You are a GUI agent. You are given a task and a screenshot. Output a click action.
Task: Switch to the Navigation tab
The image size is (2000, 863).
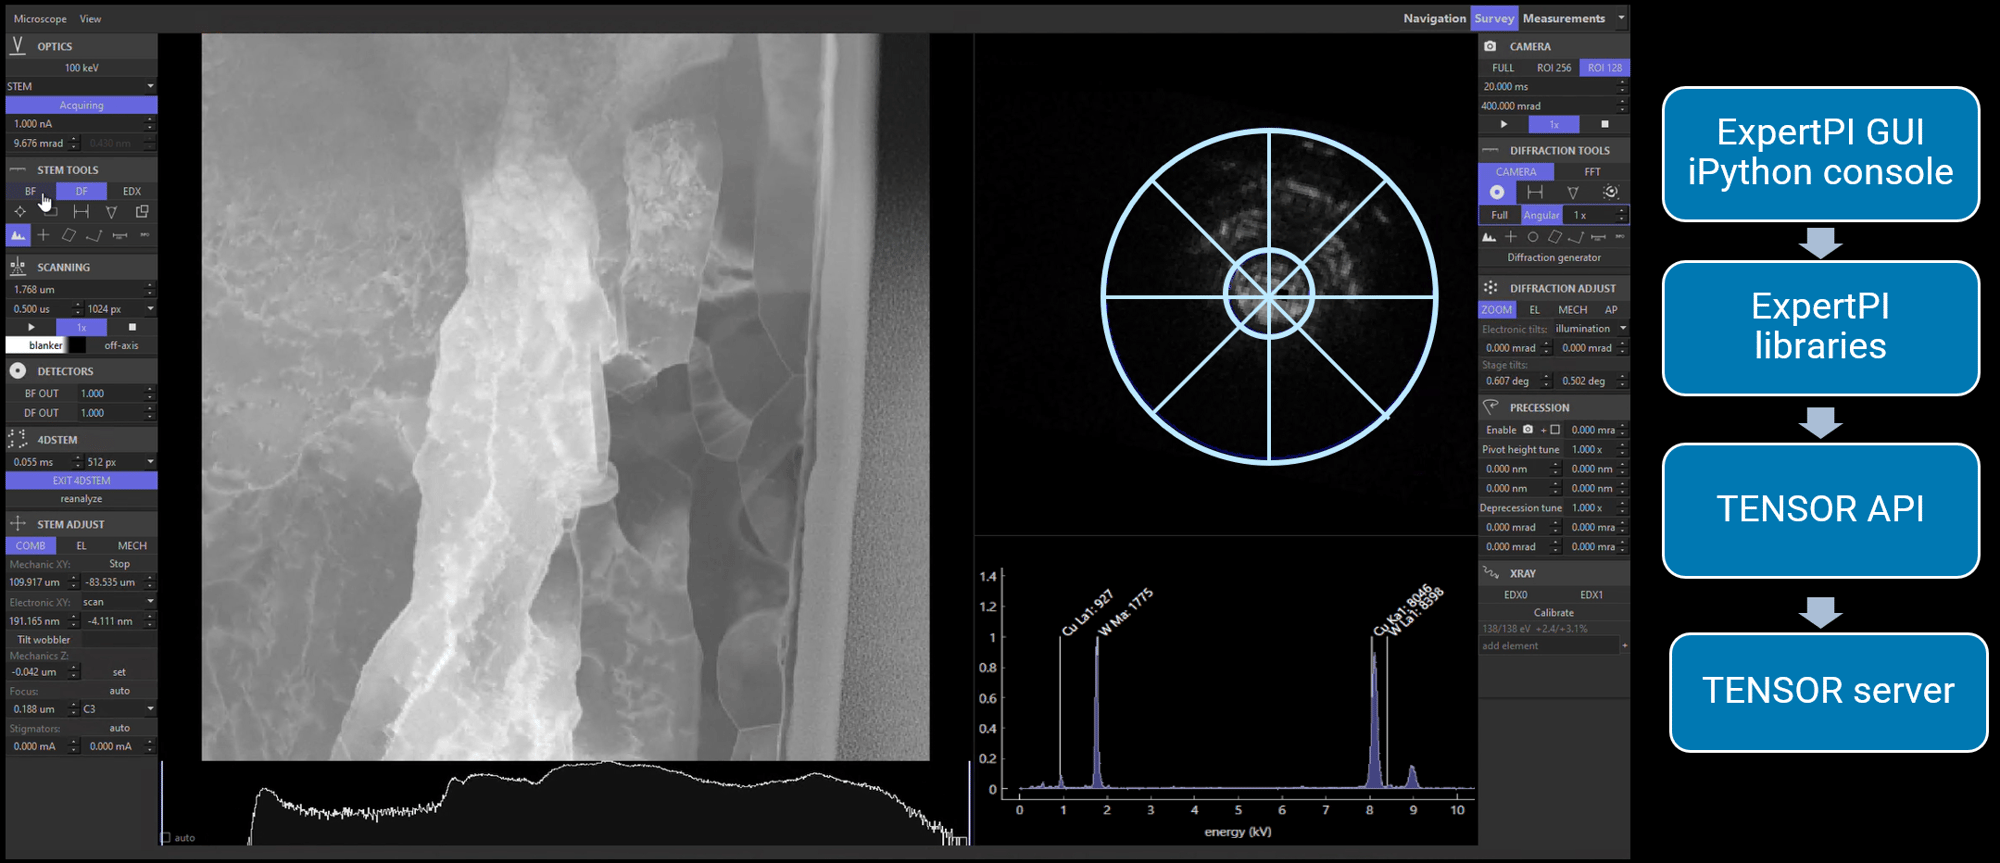pos(1433,18)
